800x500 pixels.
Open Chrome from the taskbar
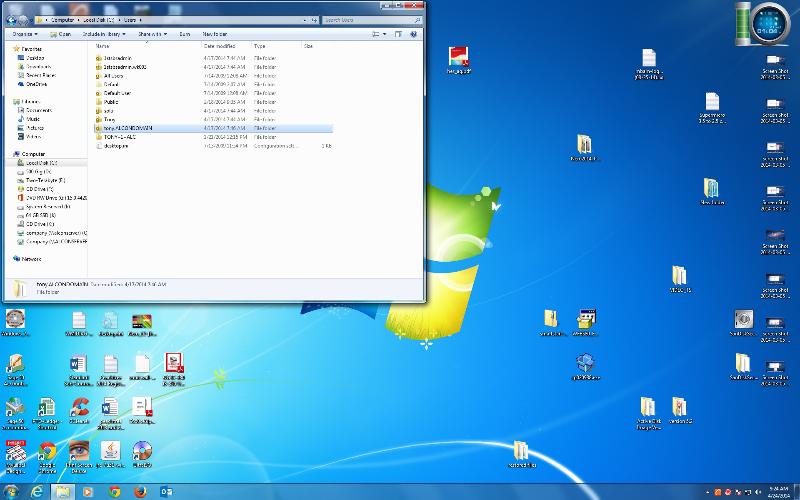pyautogui.click(x=114, y=491)
